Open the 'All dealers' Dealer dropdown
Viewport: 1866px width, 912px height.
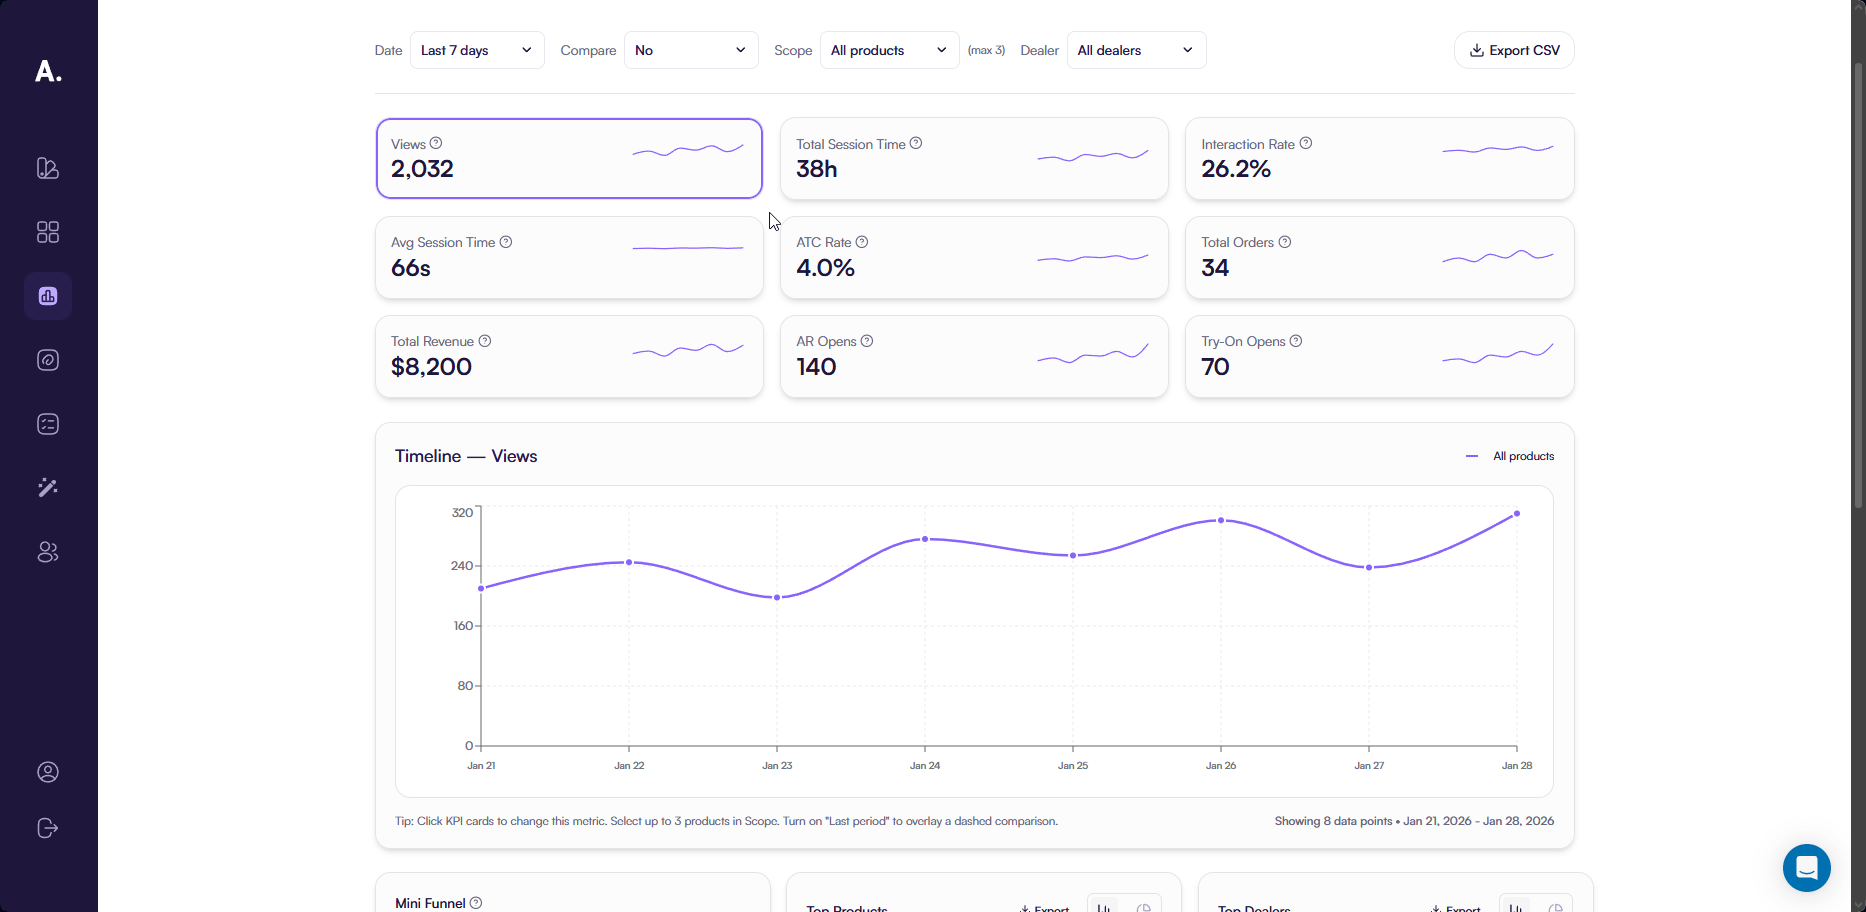click(1136, 50)
